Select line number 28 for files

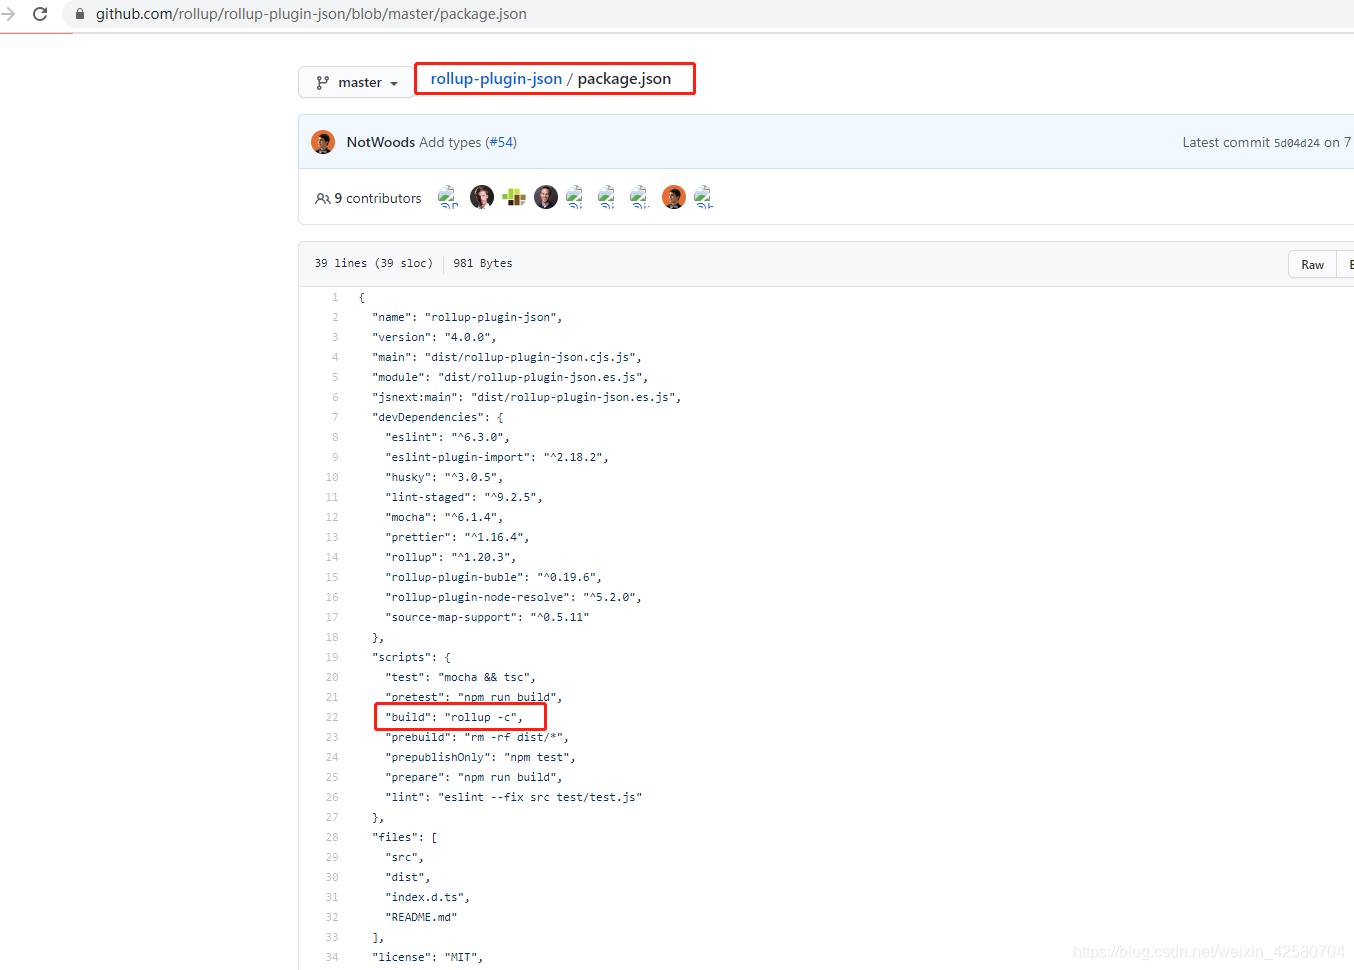tap(332, 837)
